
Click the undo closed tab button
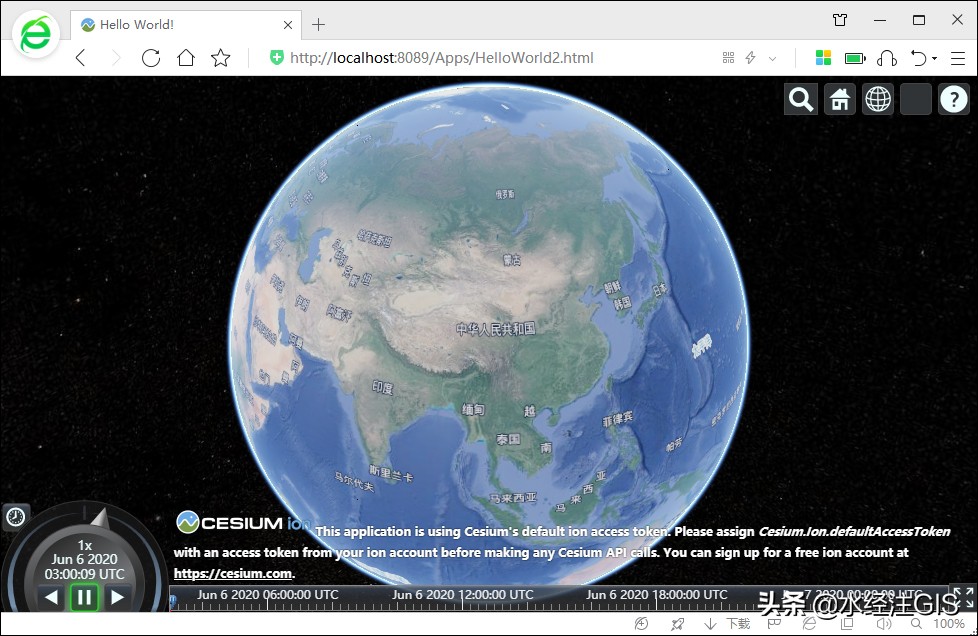918,58
